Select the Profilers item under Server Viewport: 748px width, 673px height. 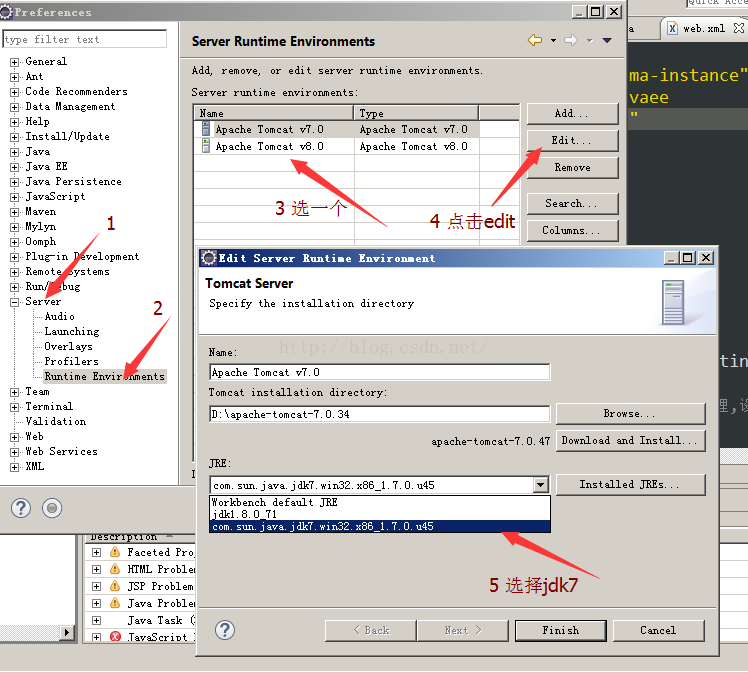tap(72, 361)
